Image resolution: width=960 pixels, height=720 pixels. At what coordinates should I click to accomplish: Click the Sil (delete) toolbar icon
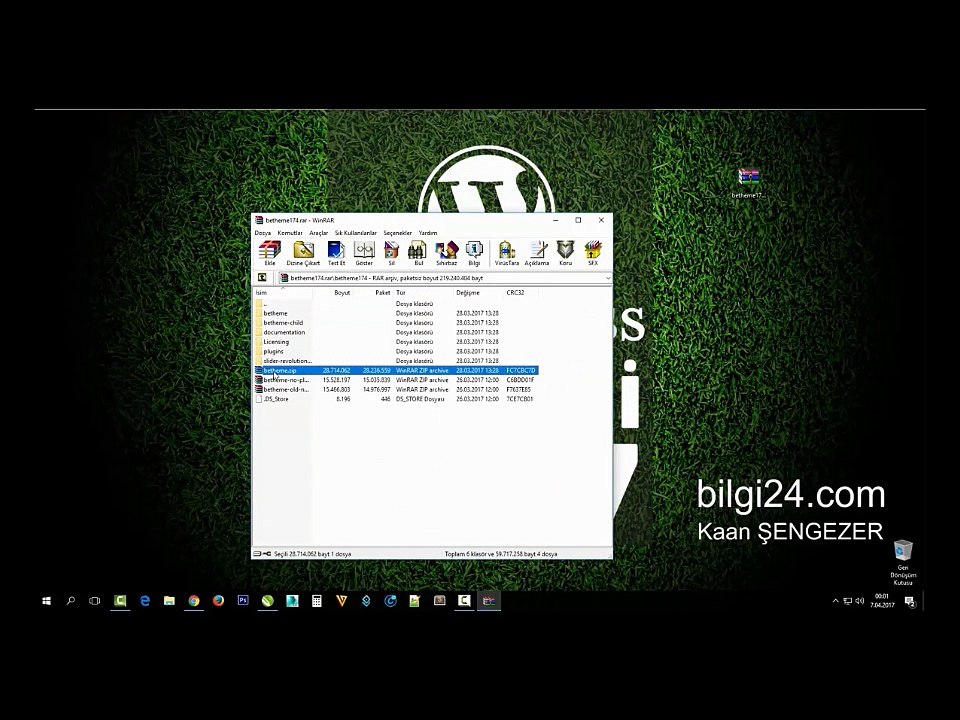[x=391, y=253]
